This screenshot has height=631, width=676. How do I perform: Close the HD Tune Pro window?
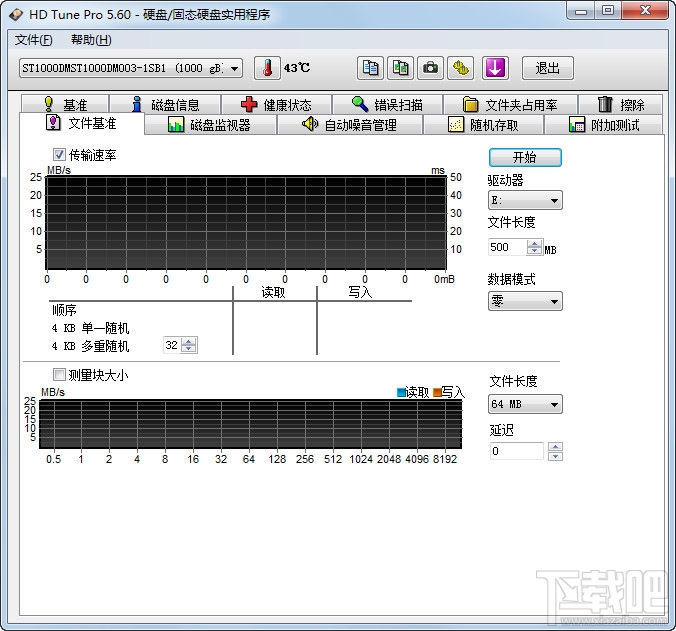(x=645, y=11)
